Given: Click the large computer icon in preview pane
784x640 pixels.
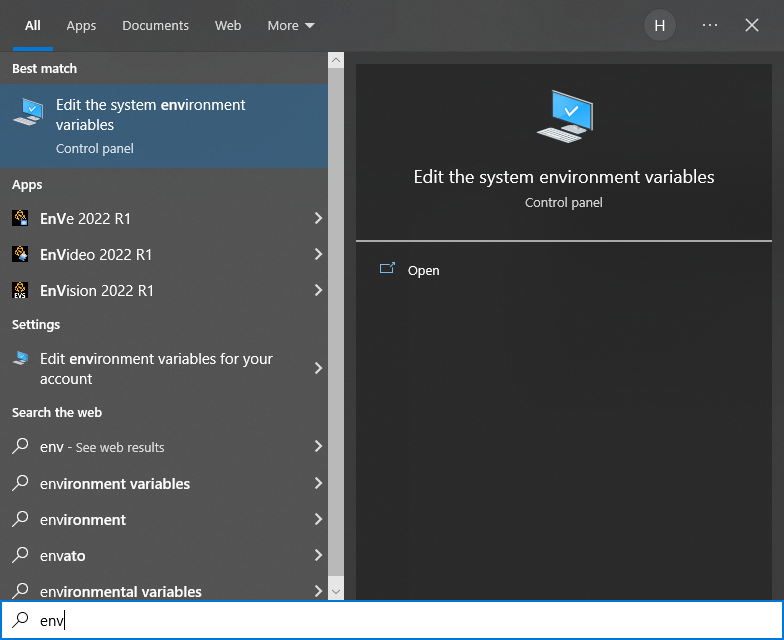Looking at the screenshot, I should [564, 116].
